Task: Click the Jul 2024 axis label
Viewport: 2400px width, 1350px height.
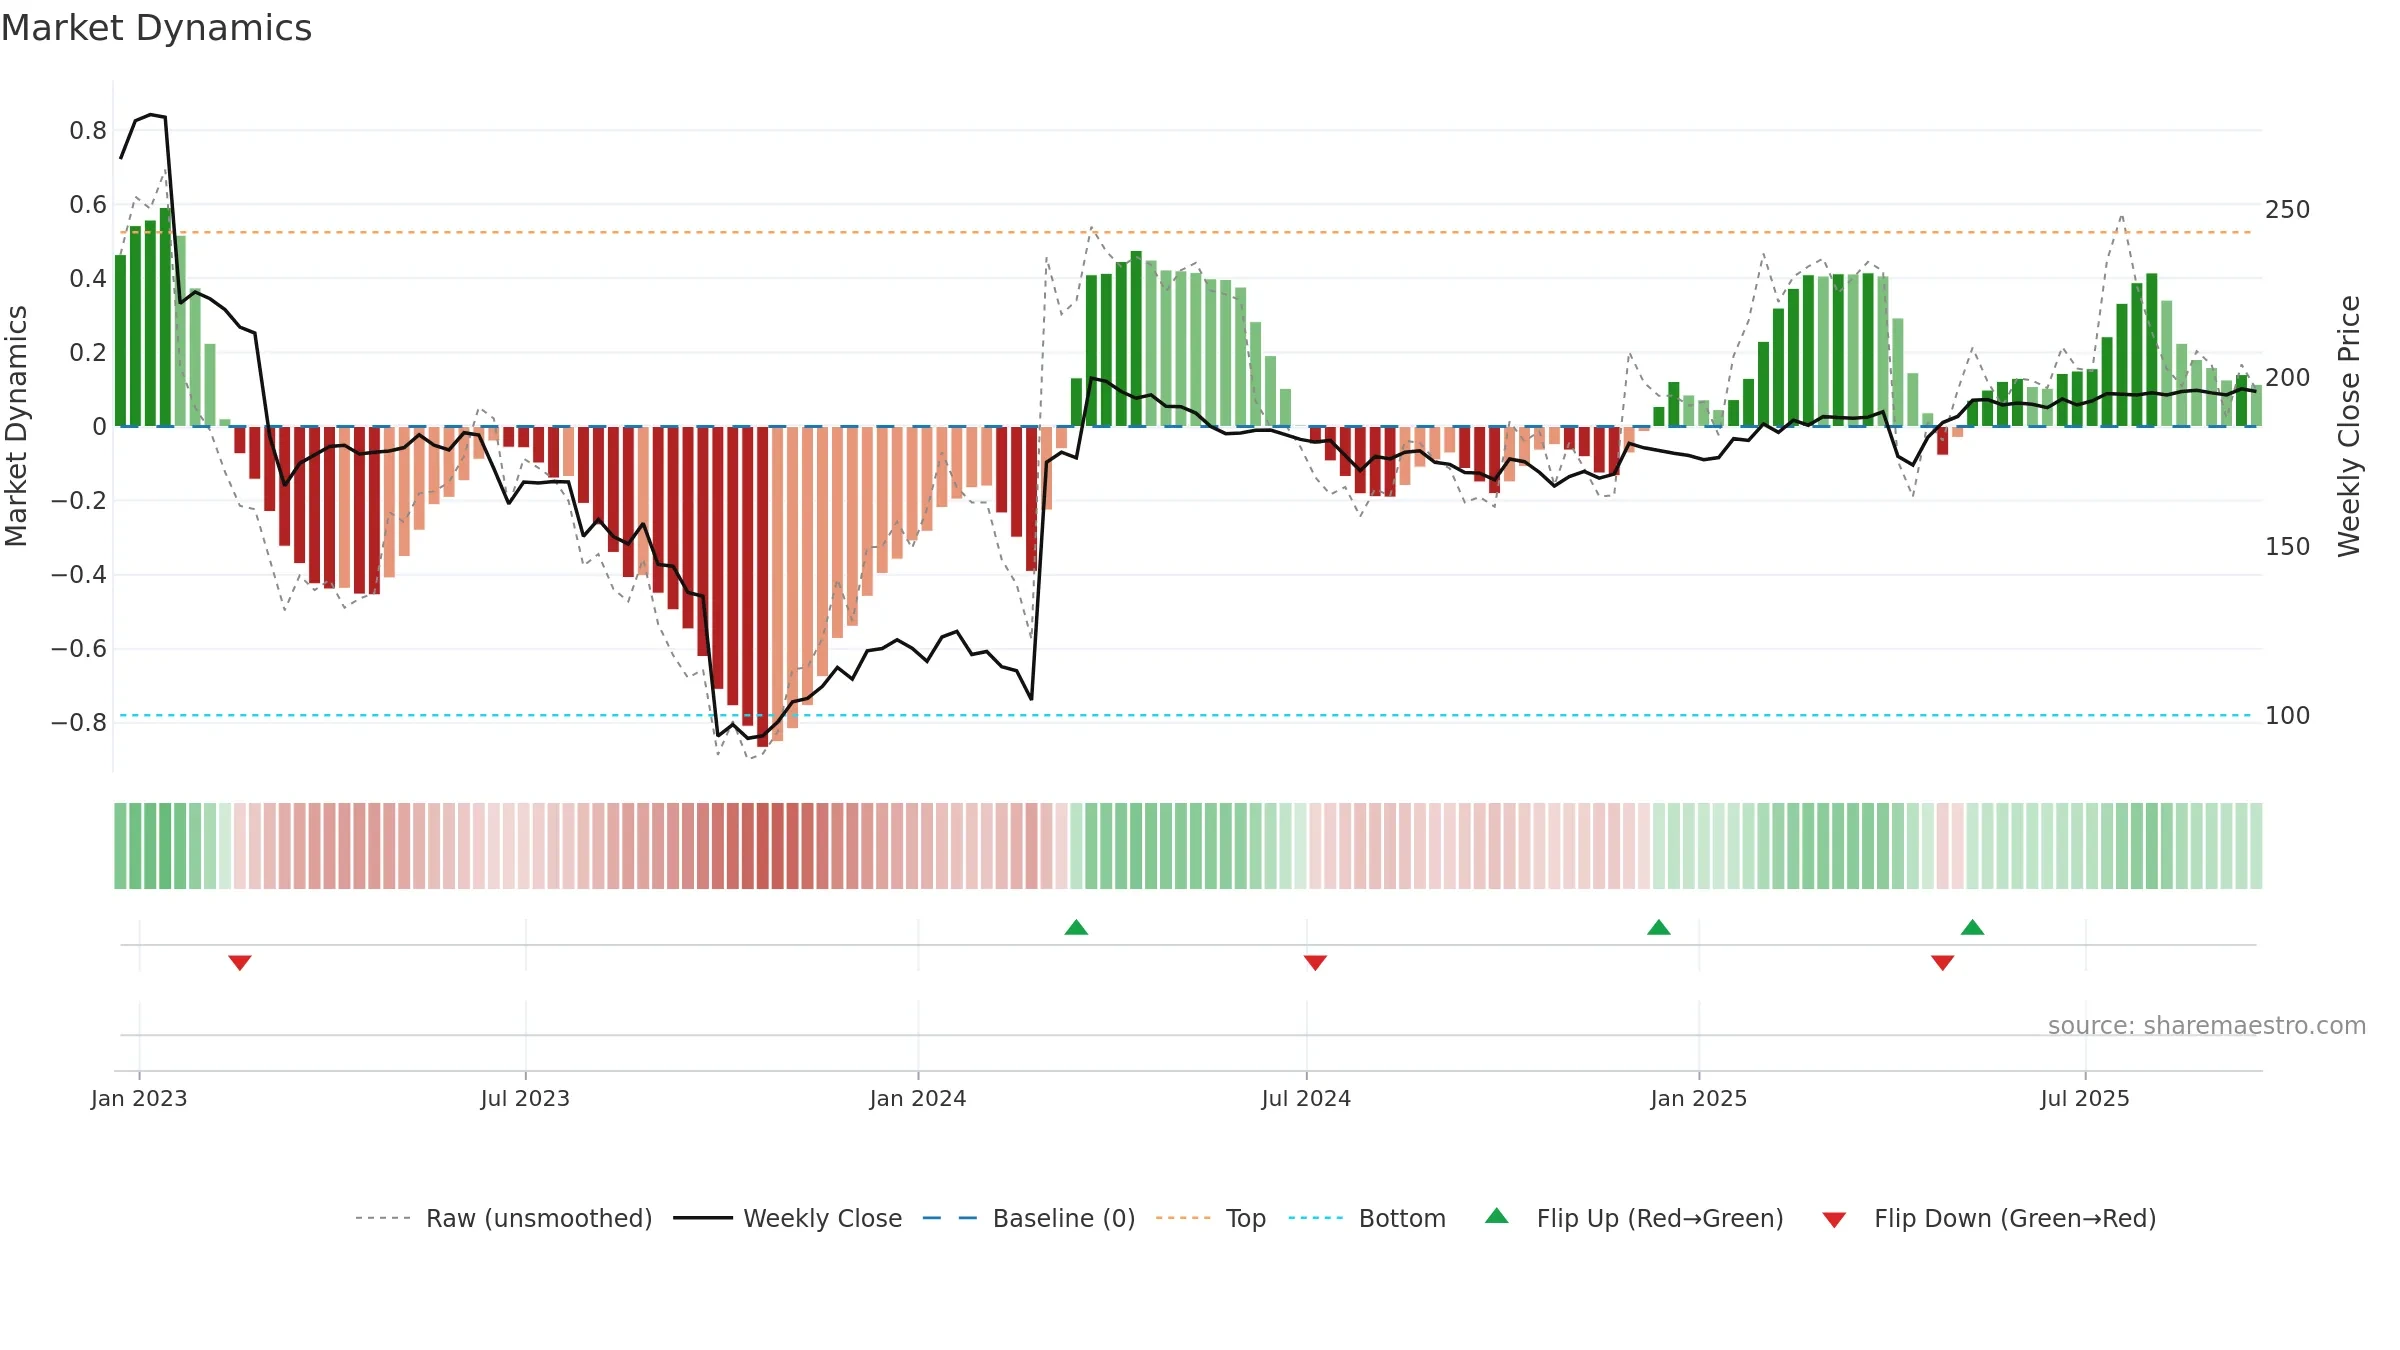Action: tap(1306, 1098)
